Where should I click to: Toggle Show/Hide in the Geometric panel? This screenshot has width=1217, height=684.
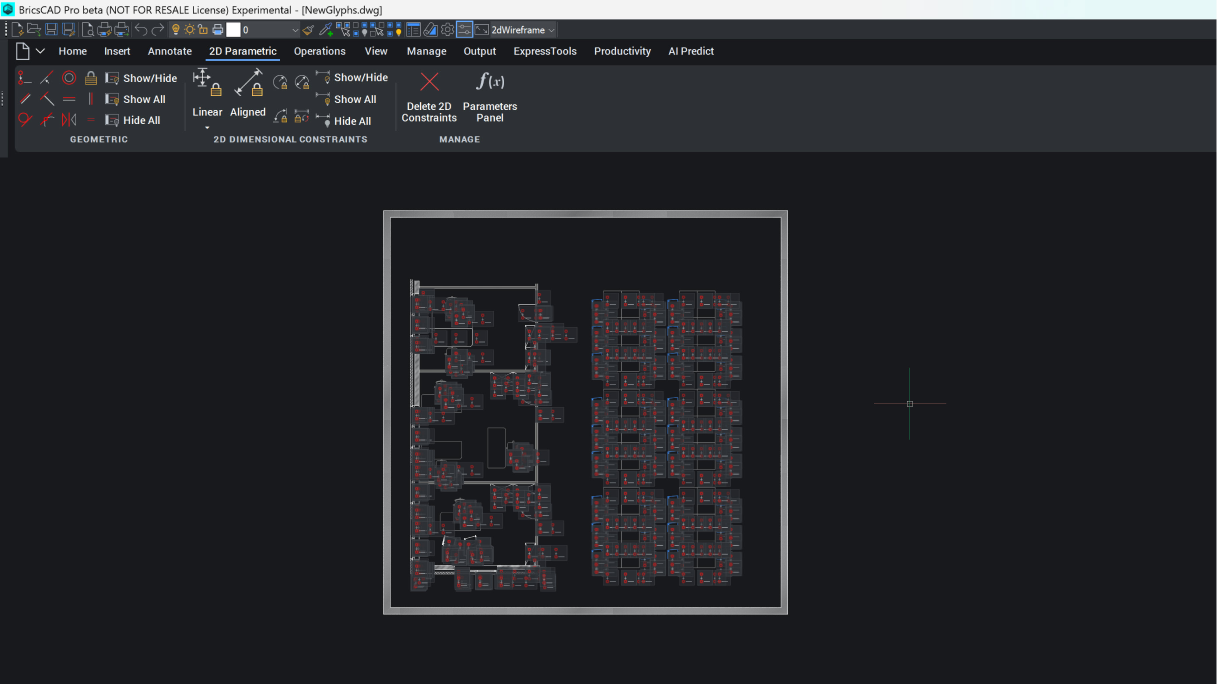(x=141, y=78)
